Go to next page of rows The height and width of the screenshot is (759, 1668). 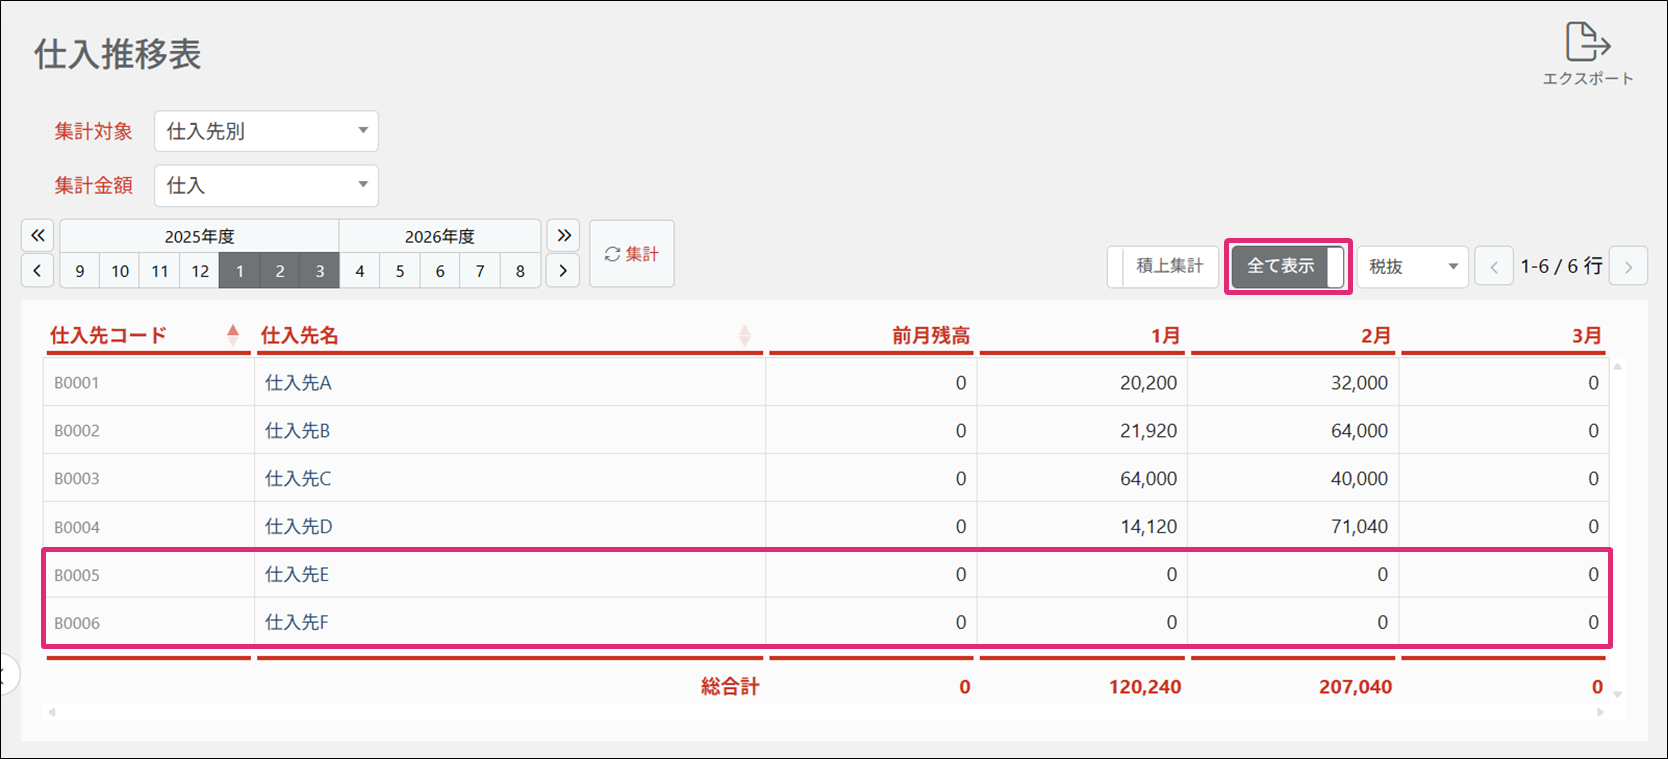tap(1628, 267)
